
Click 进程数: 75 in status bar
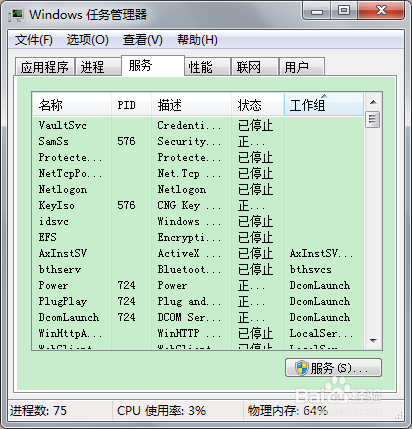(38, 411)
